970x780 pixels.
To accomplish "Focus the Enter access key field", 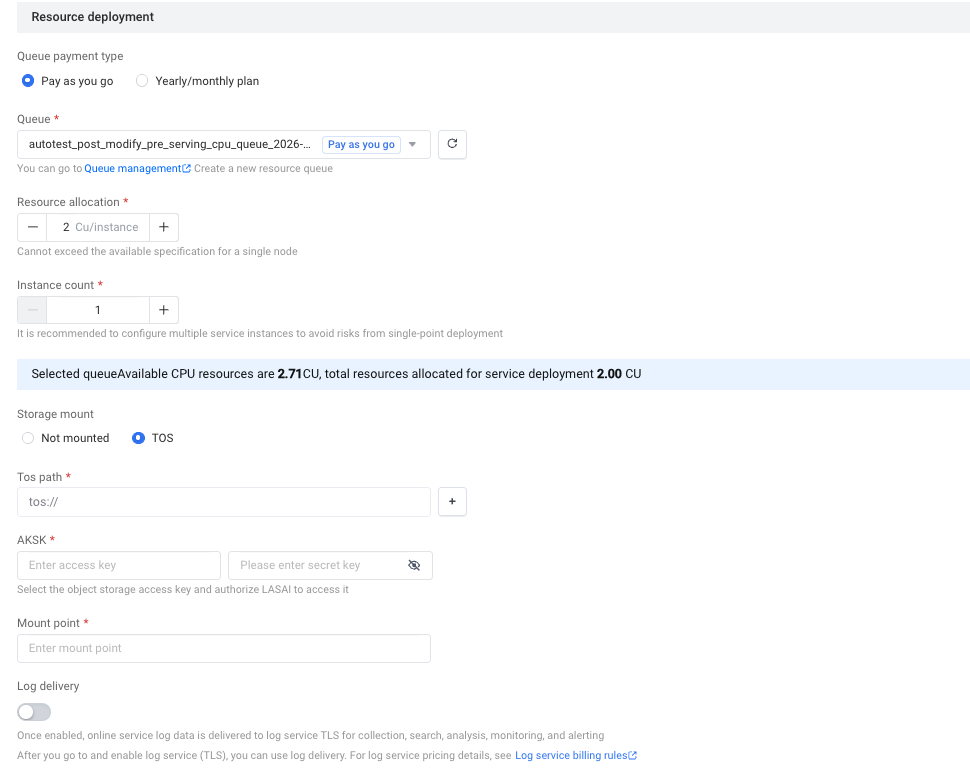I will pyautogui.click(x=119, y=565).
